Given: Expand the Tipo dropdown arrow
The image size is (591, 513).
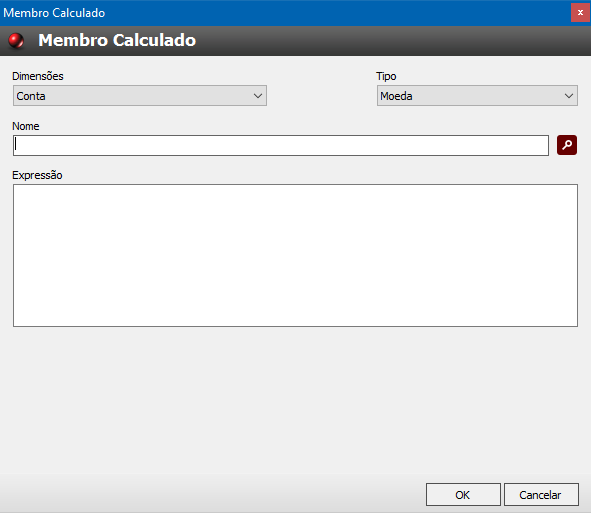Looking at the screenshot, I should click(569, 96).
